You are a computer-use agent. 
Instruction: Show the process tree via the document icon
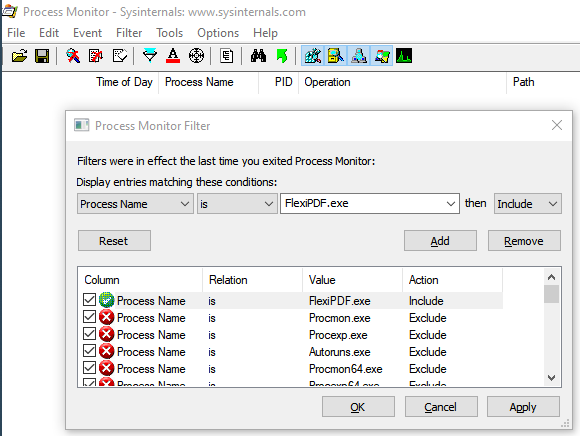click(226, 56)
